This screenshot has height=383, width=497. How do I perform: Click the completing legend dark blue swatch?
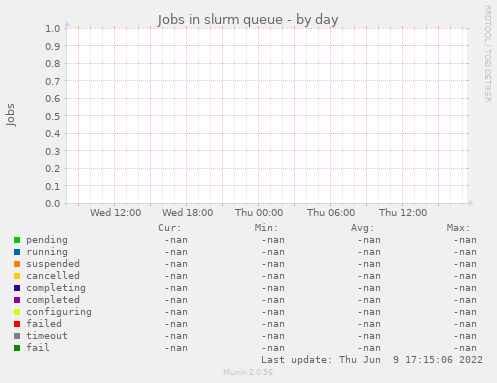[x=17, y=288]
